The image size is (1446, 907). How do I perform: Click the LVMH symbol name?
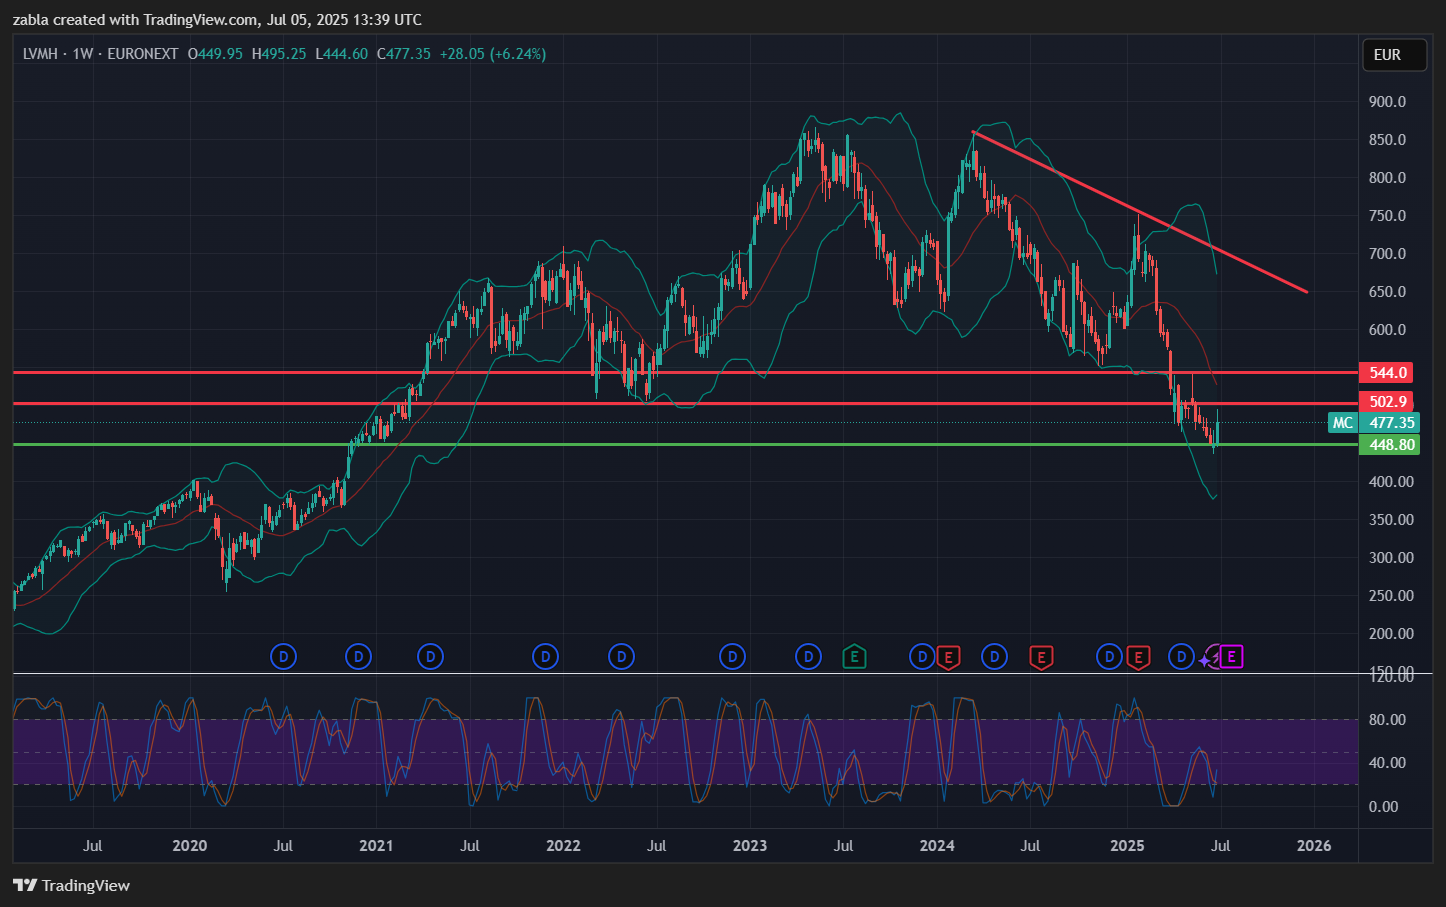click(x=40, y=54)
